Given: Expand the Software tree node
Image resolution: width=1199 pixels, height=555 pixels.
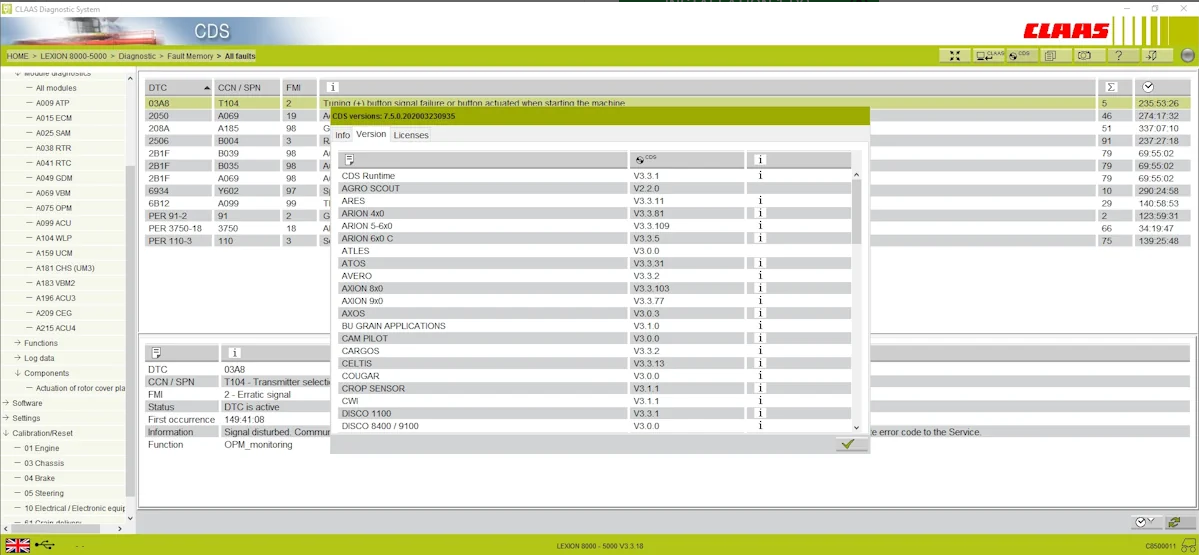Looking at the screenshot, I should point(26,403).
